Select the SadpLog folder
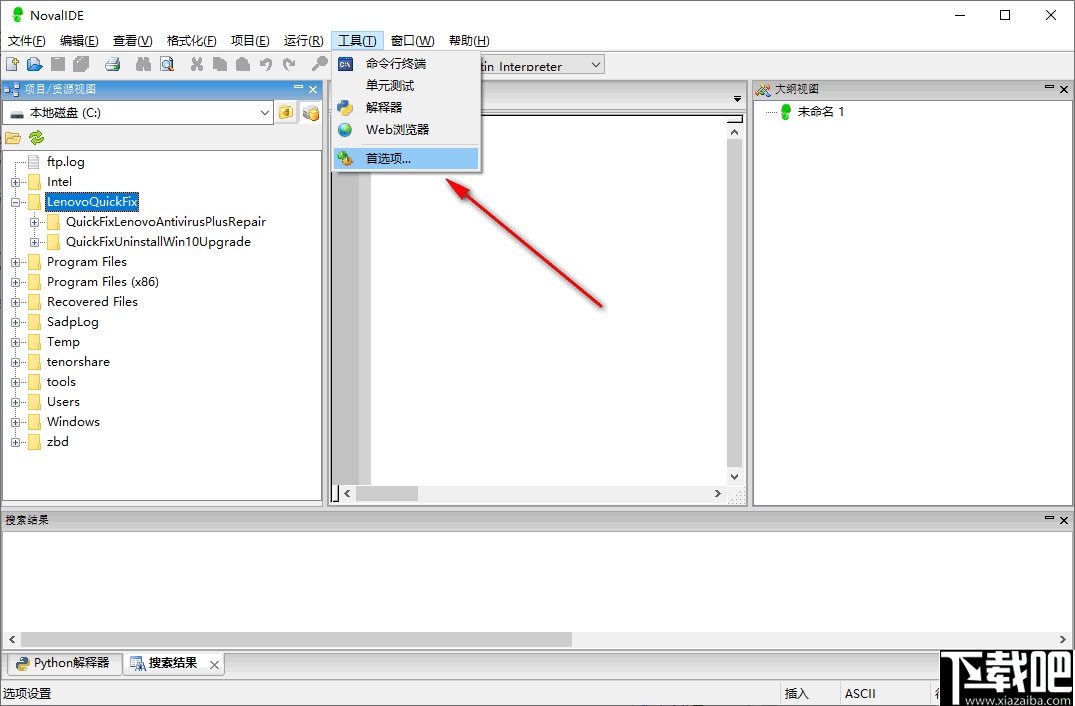Screen dimensions: 1075x706 pyautogui.click(x=73, y=322)
